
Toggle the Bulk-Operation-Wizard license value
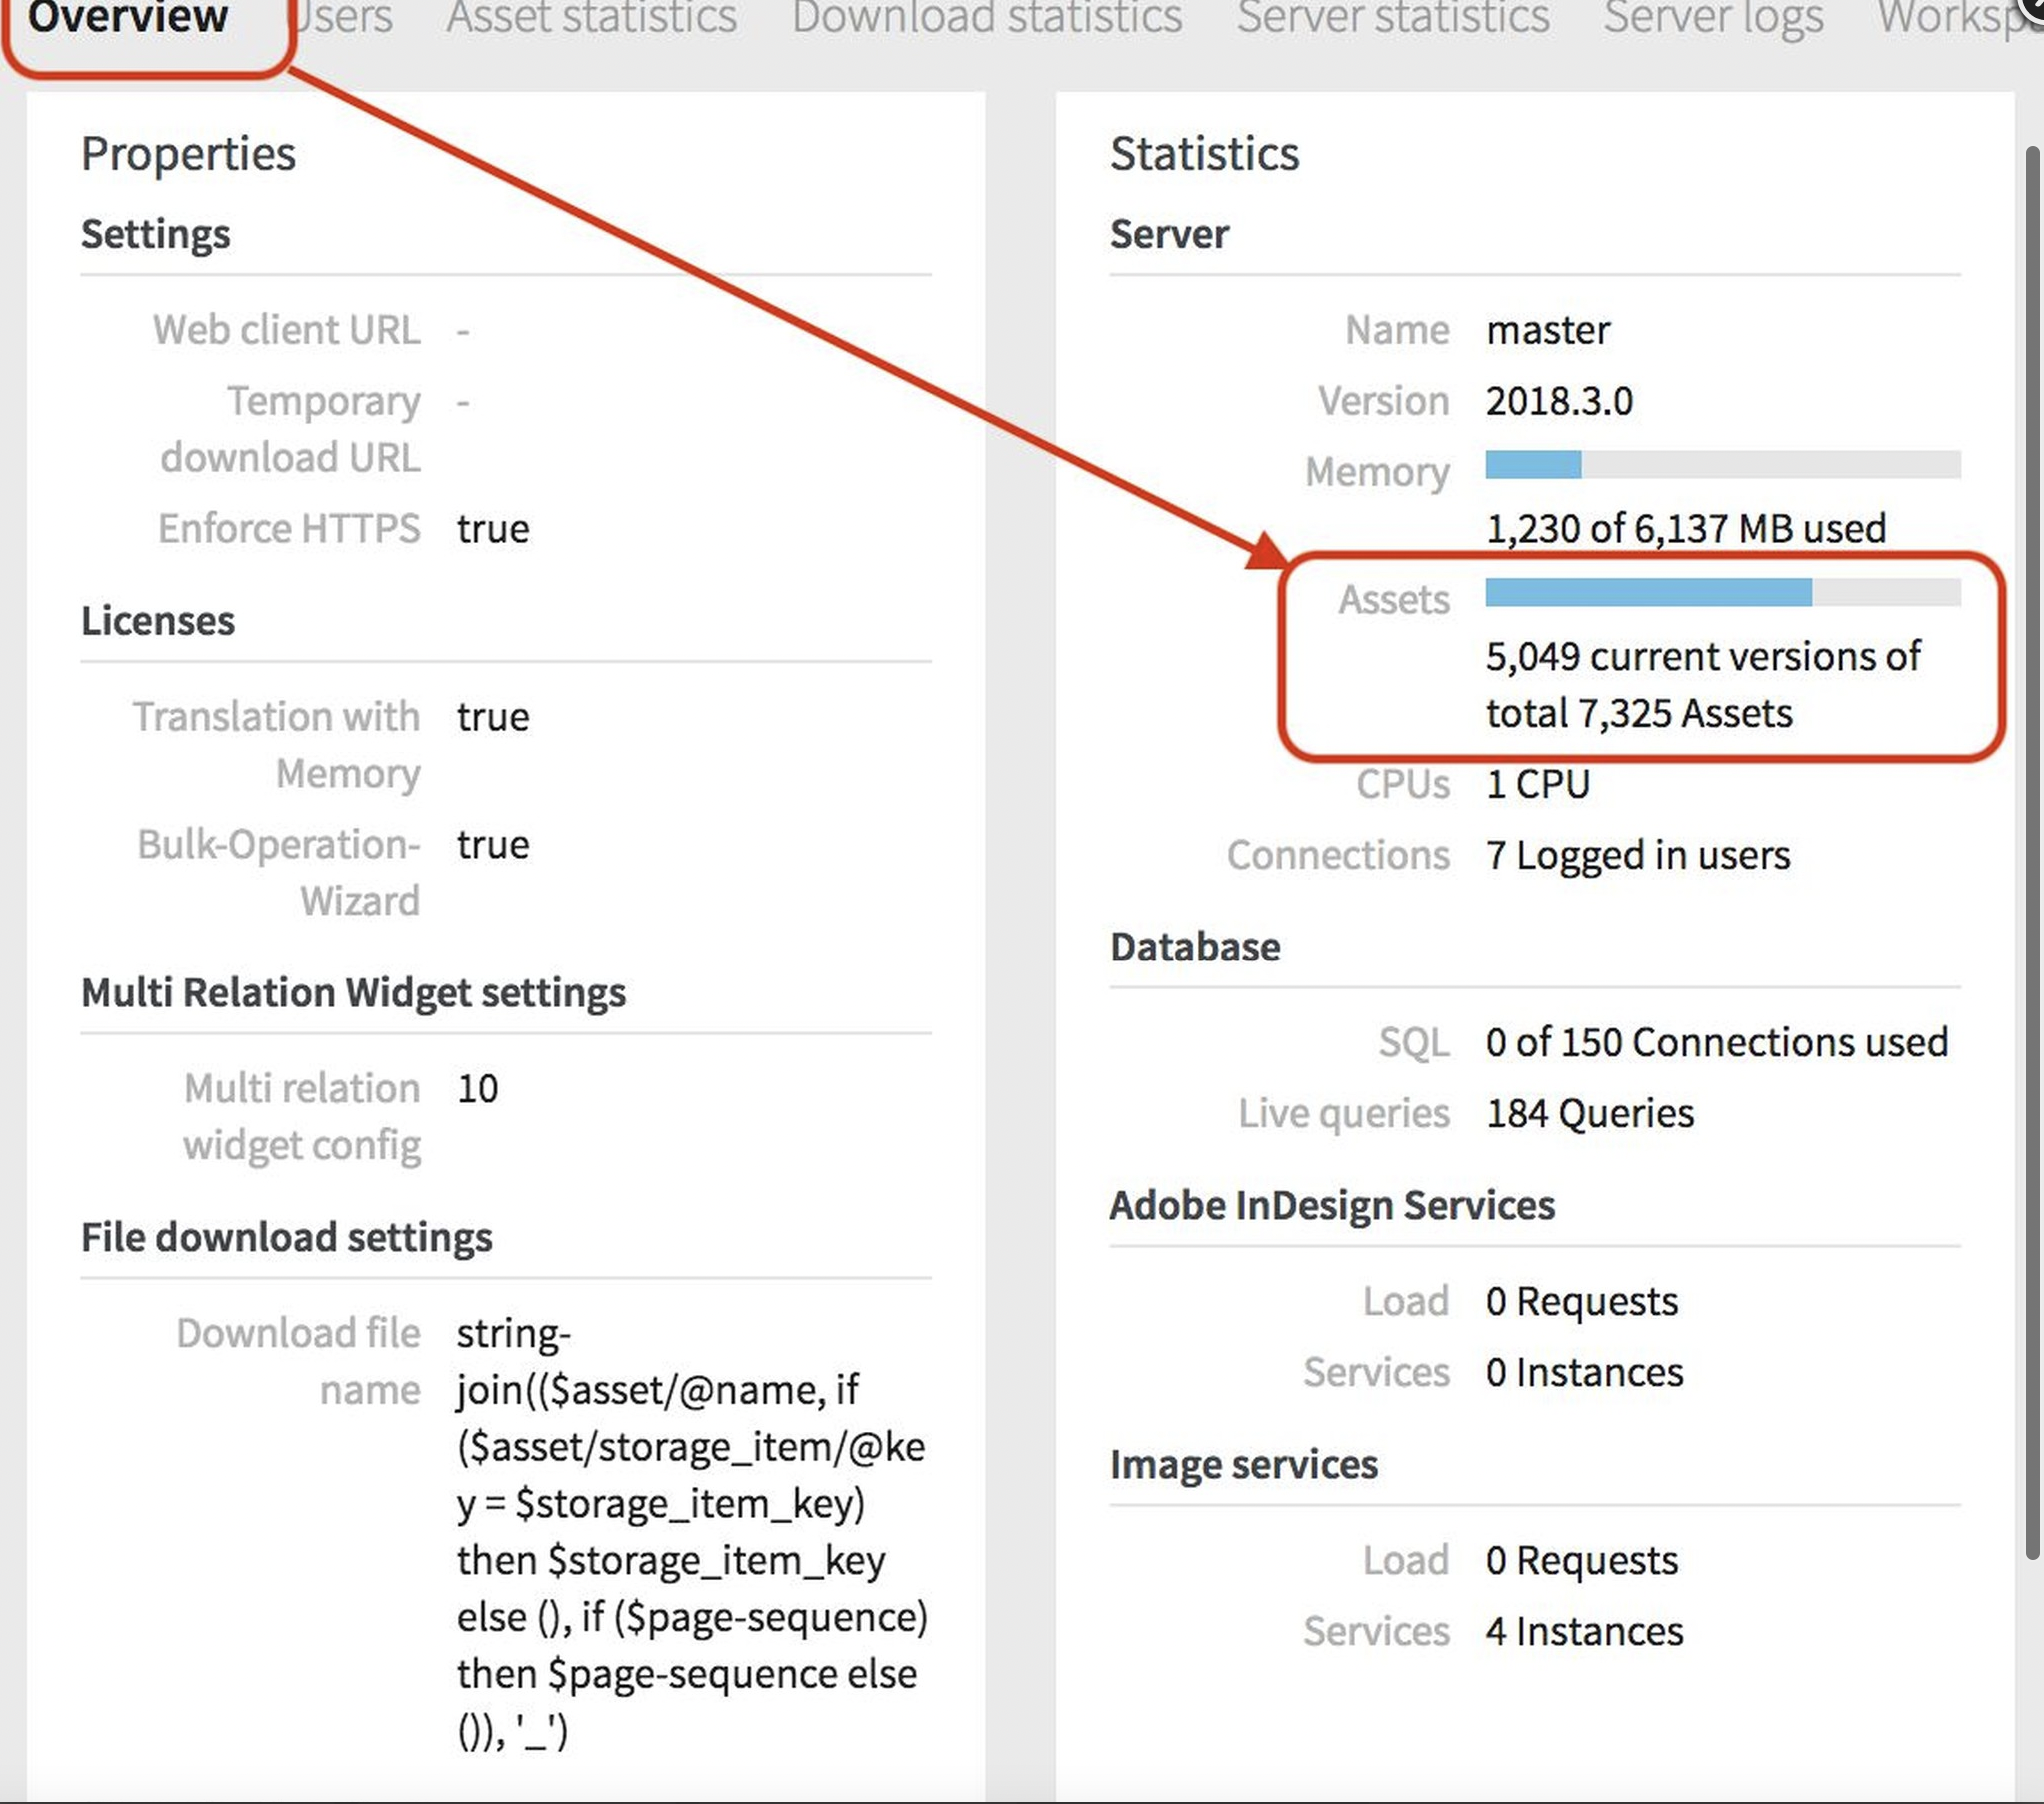tap(492, 844)
